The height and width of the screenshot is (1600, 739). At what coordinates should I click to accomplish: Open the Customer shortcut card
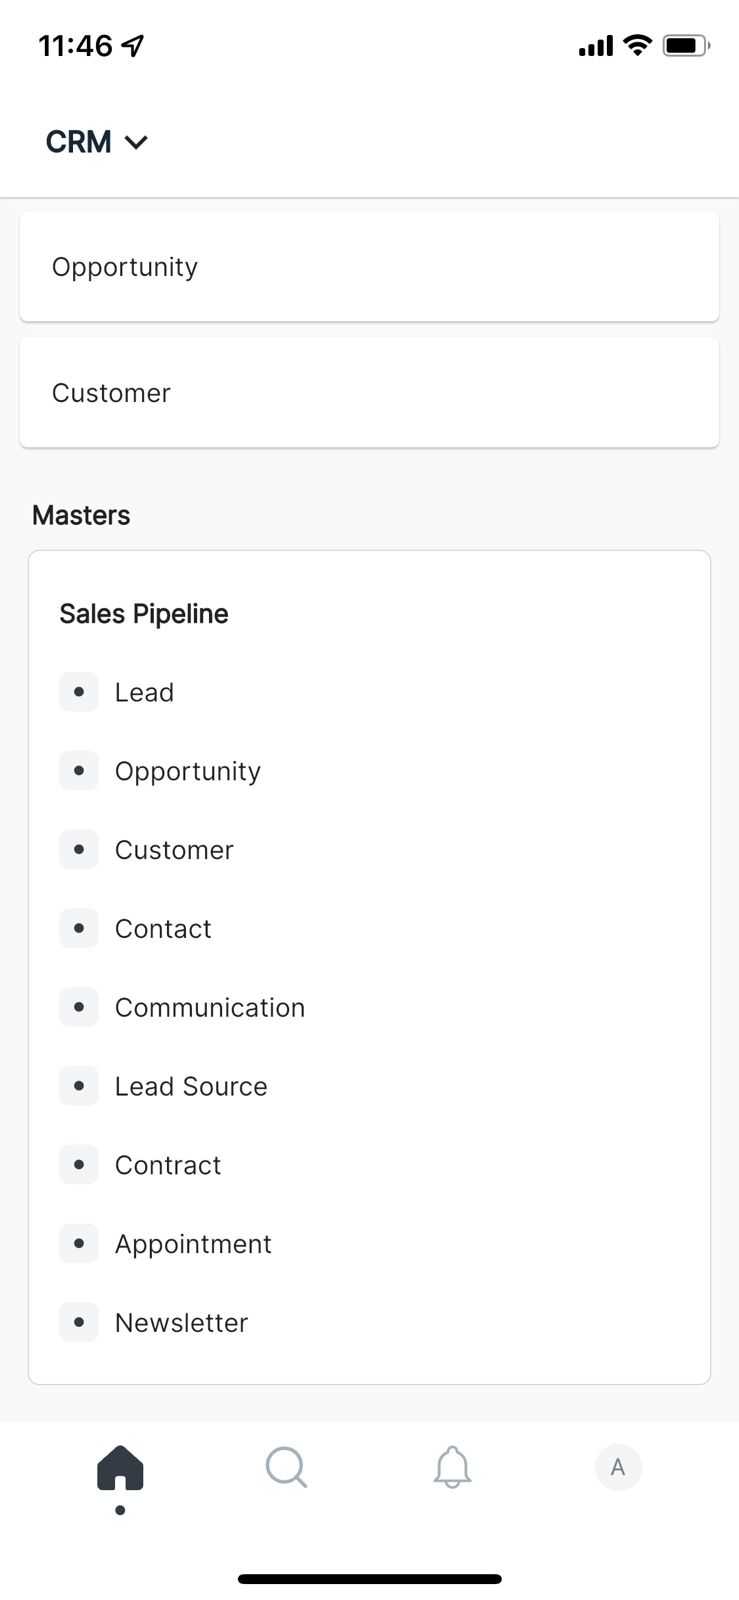coord(369,393)
